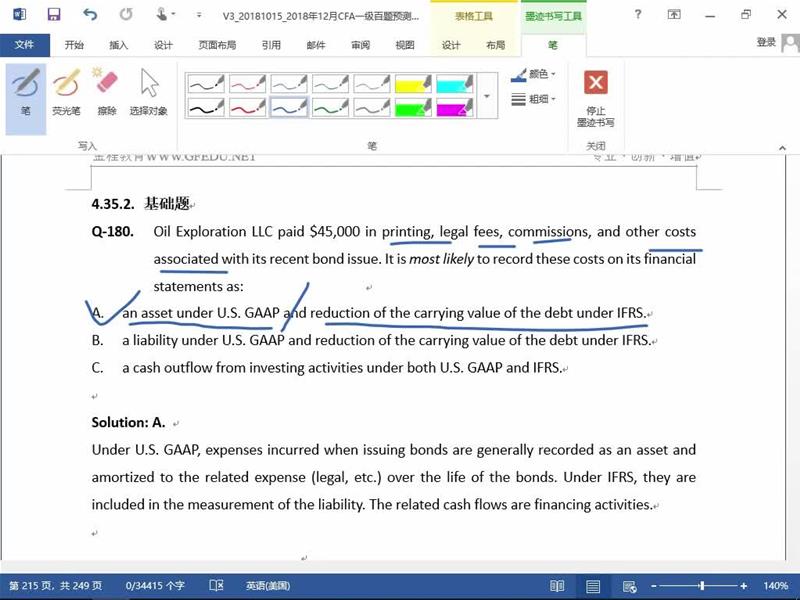Toggle Print Layout view in status bar

click(593, 585)
